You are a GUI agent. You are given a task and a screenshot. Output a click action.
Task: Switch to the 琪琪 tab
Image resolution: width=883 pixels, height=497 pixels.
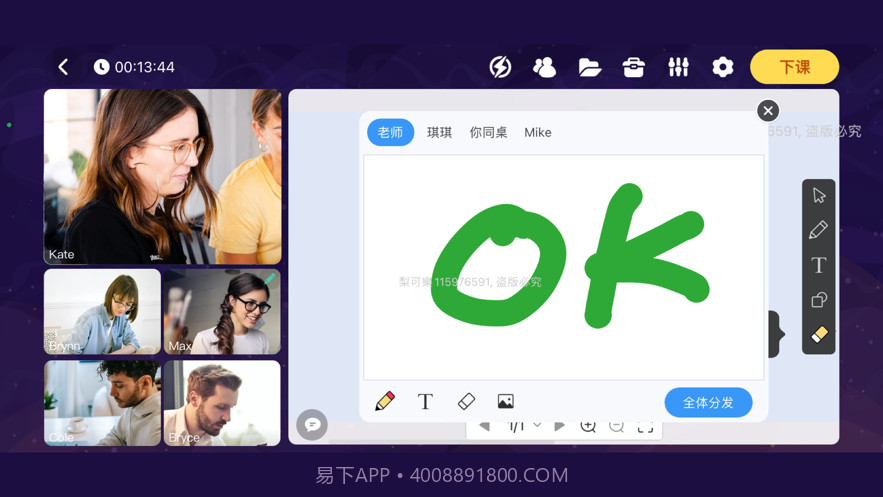tap(439, 132)
